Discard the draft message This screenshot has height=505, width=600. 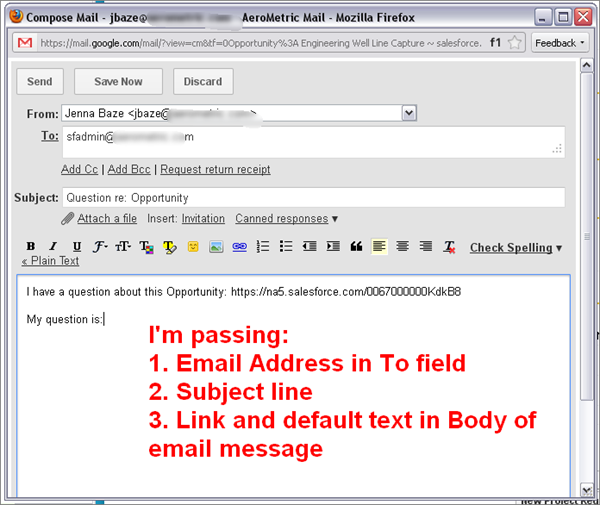point(203,81)
